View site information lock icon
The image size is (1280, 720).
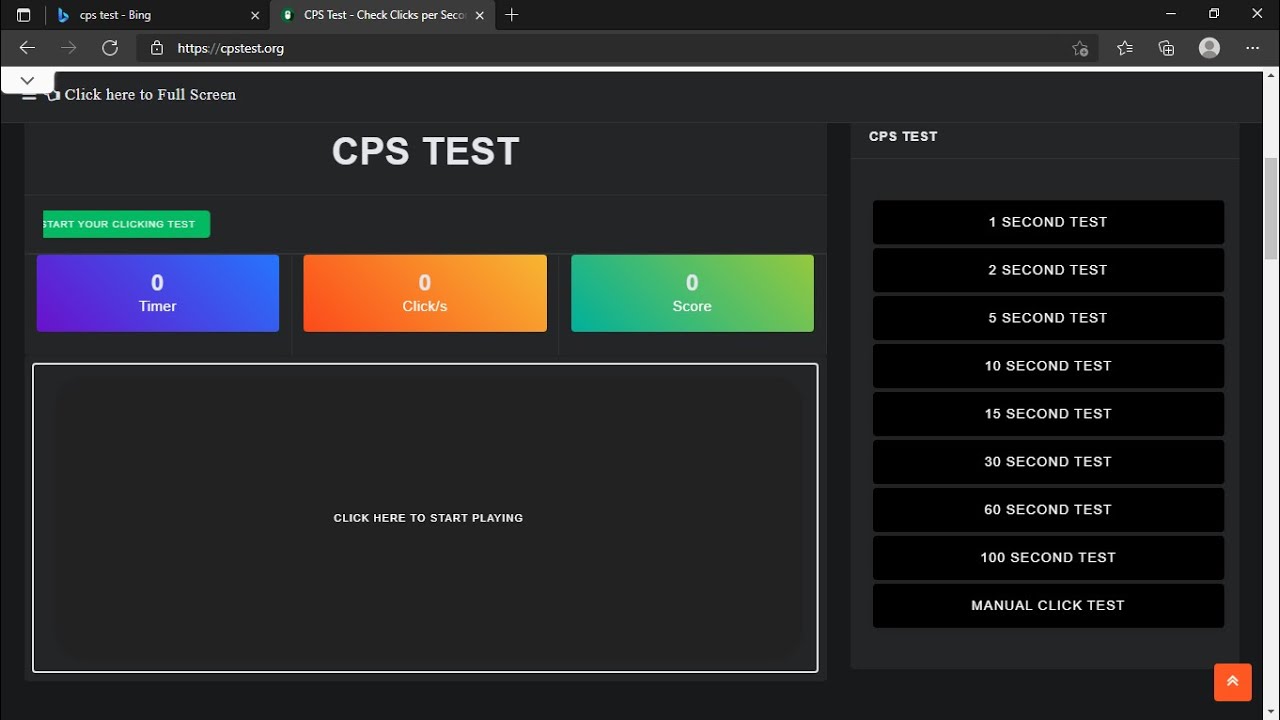(157, 48)
